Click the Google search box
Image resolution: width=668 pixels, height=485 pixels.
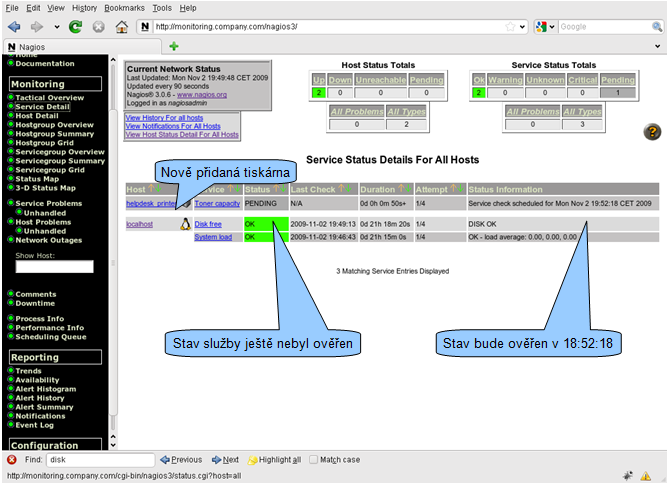click(605, 26)
